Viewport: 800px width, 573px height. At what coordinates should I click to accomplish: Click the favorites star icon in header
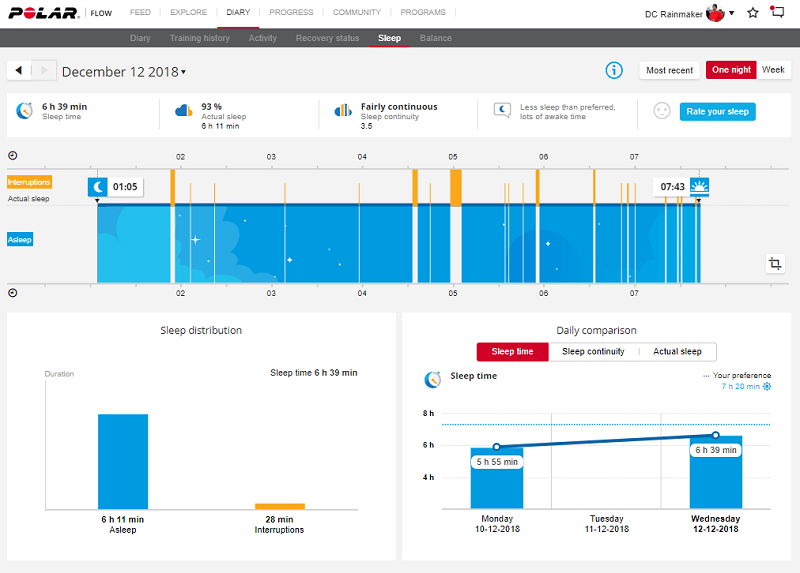[752, 13]
